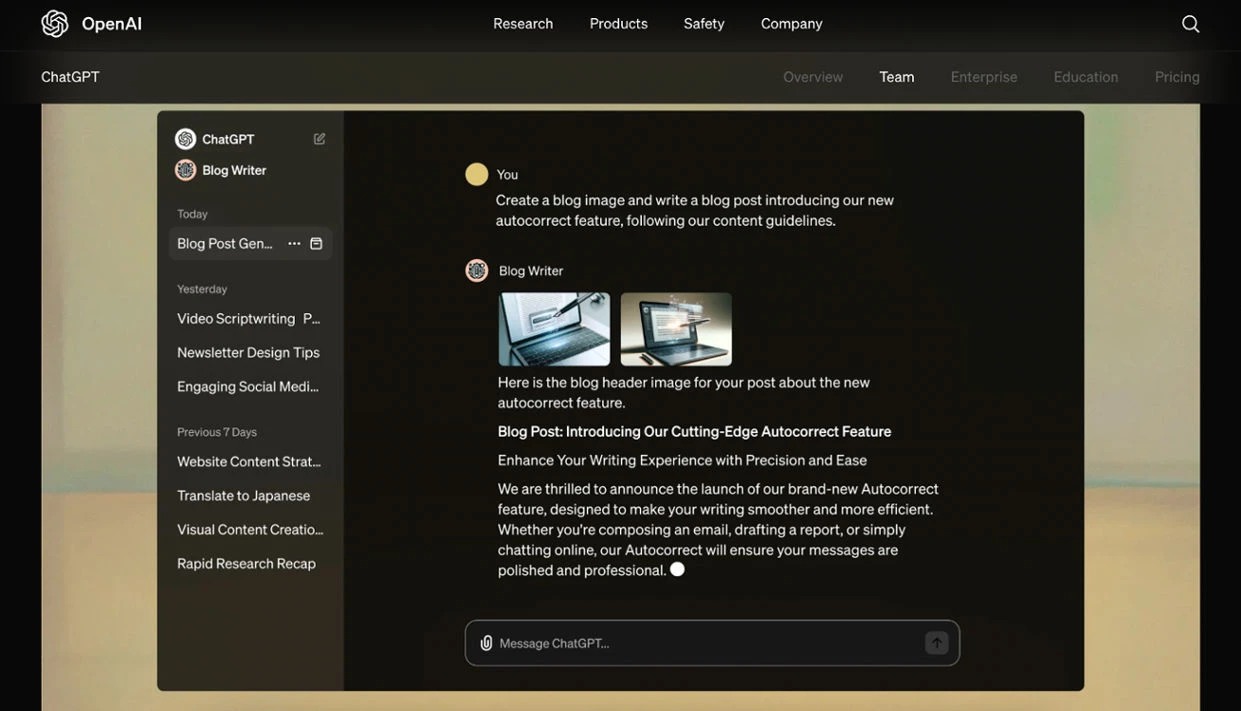The height and width of the screenshot is (711, 1241).
Task: Click the Blog Writer avatar in the chat
Action: [x=477, y=270]
